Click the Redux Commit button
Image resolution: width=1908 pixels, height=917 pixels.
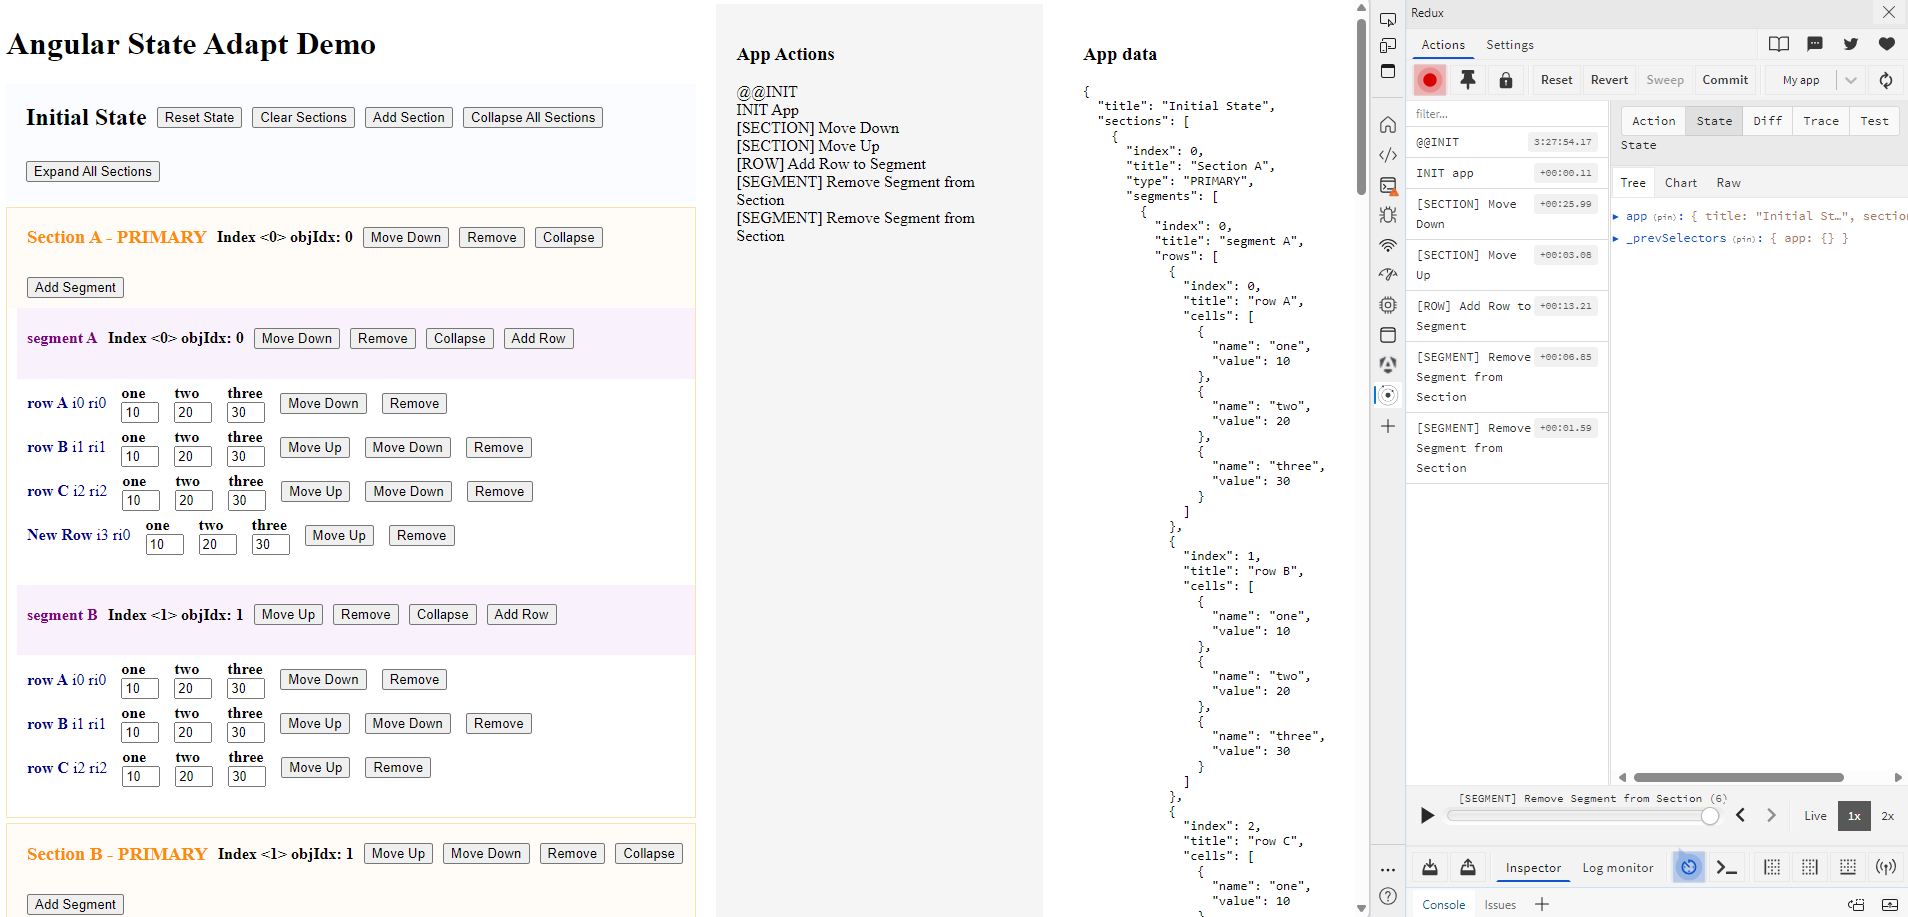1725,80
